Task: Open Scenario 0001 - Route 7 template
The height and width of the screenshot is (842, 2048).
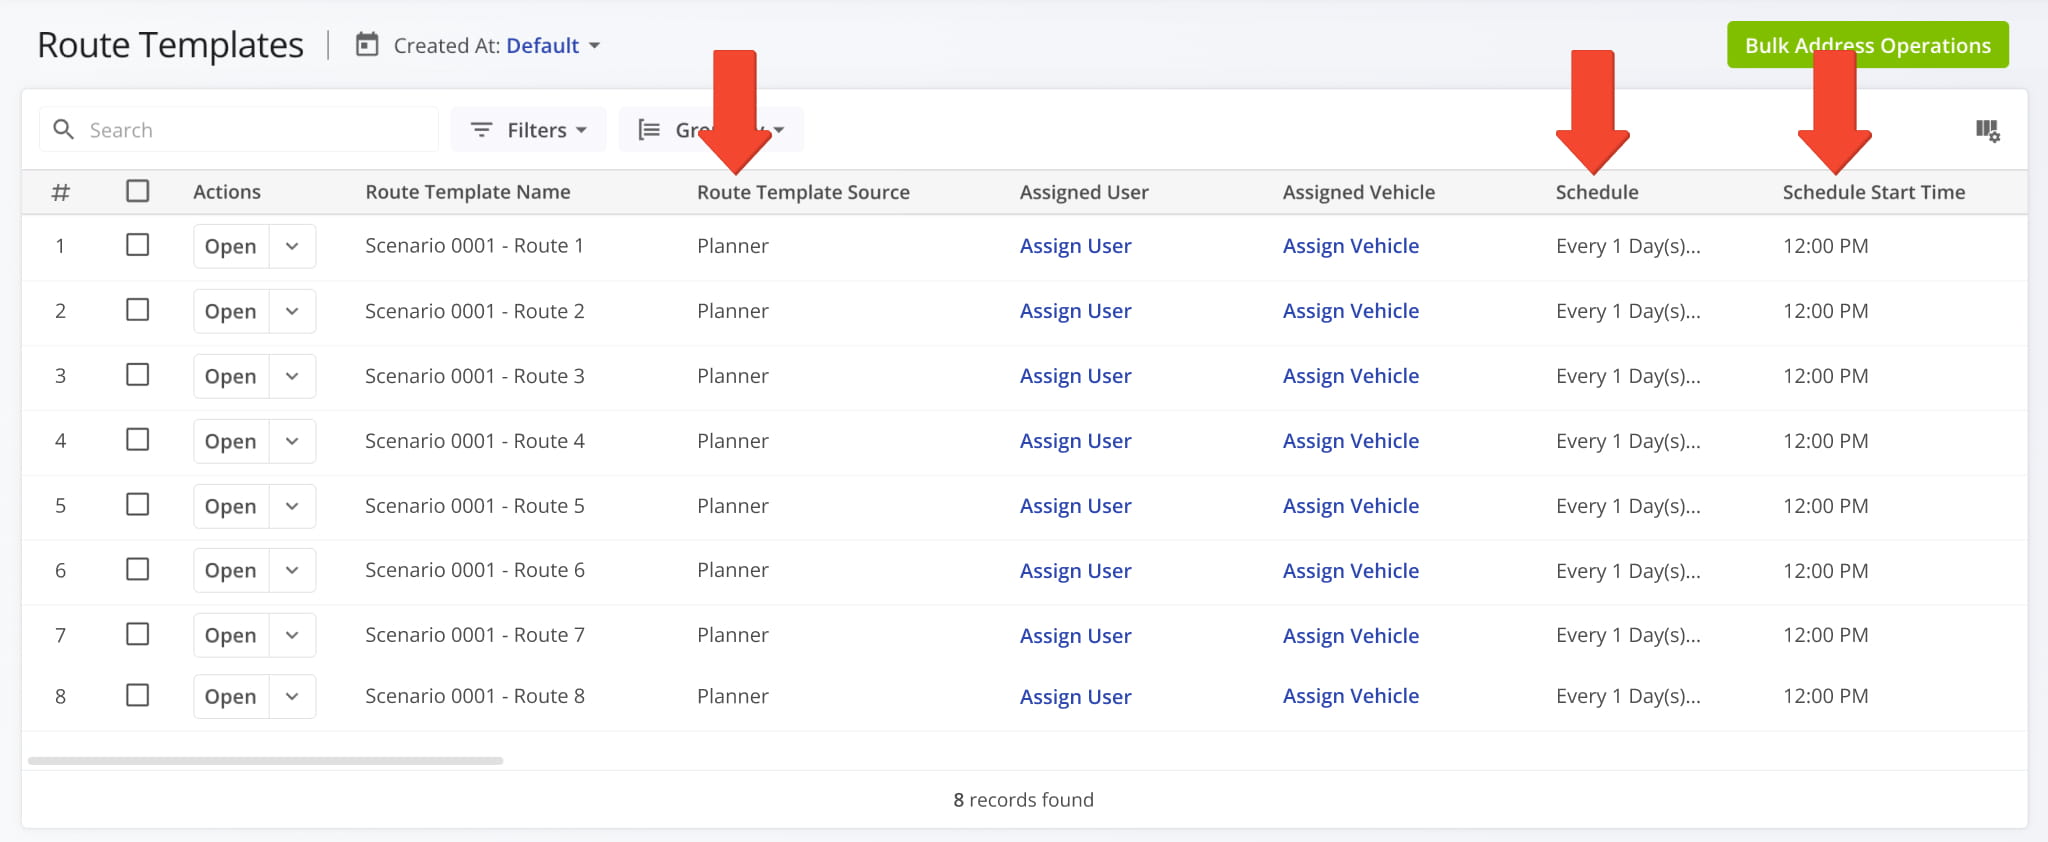Action: [231, 635]
